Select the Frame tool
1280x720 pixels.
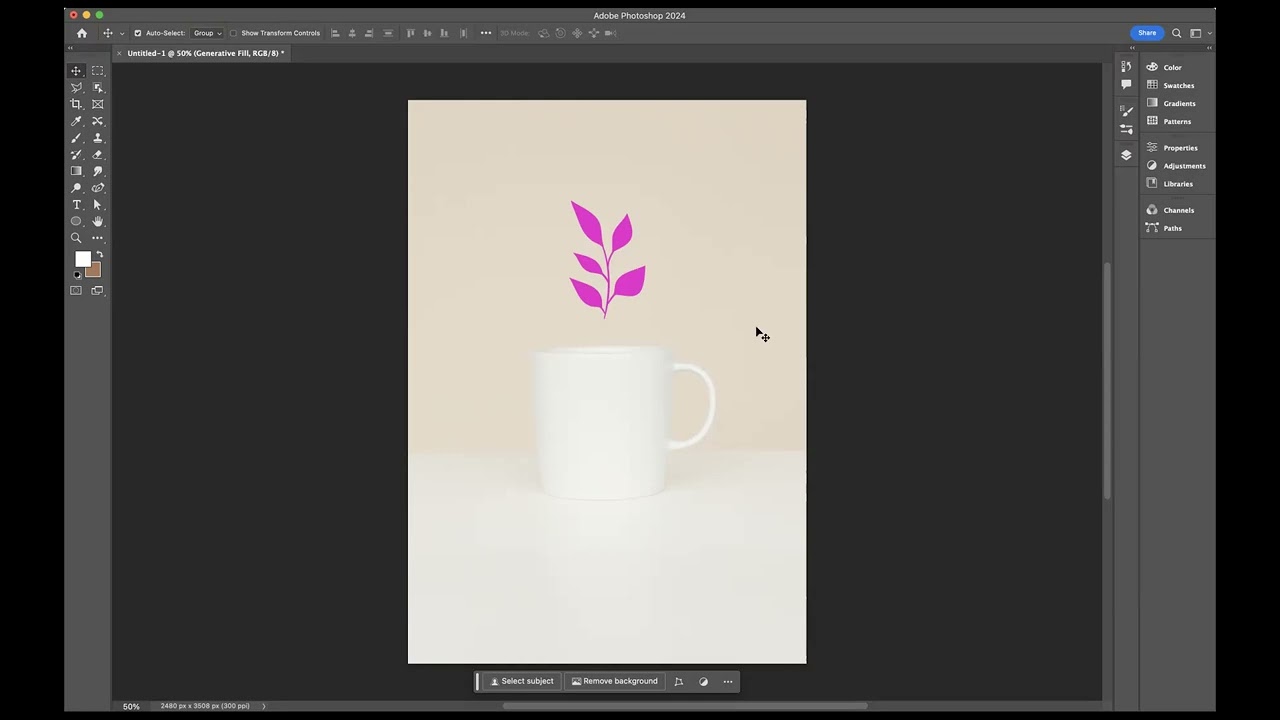(97, 104)
